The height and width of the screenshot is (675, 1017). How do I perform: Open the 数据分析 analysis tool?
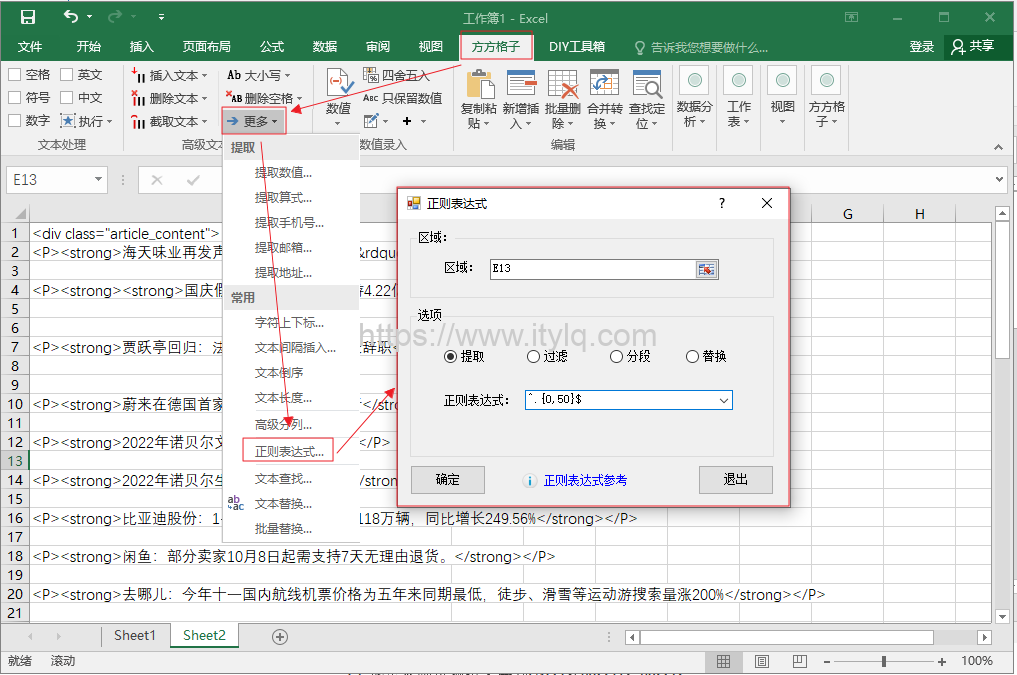[x=693, y=98]
